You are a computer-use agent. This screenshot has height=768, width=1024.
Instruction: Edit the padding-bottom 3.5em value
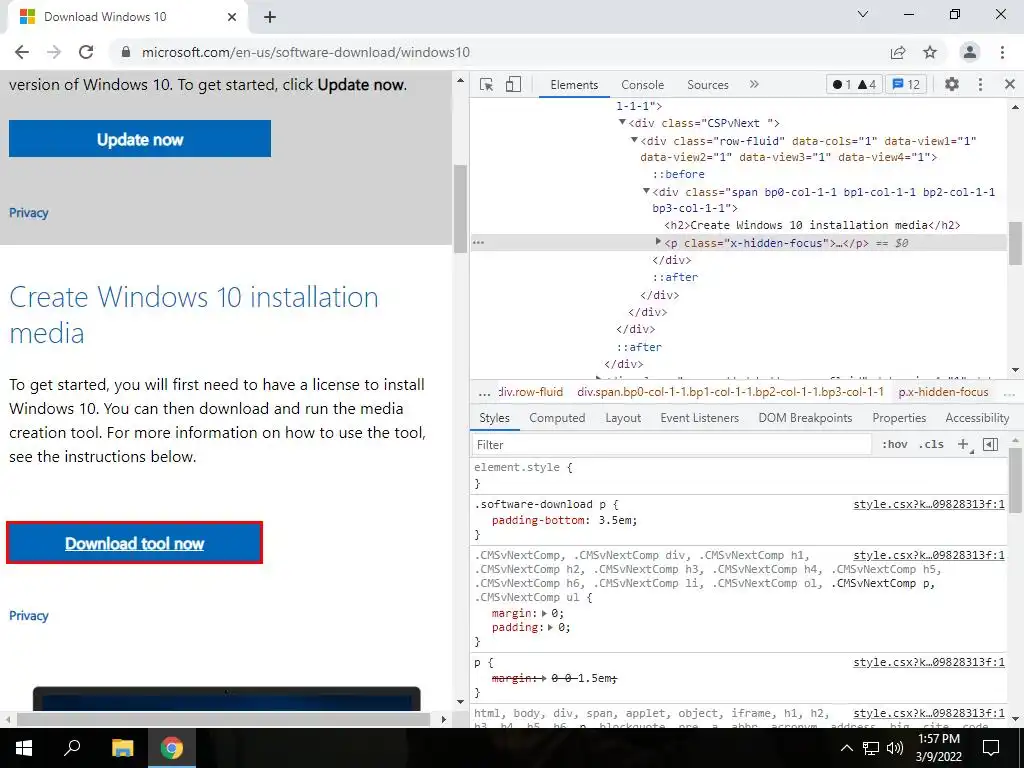click(615, 520)
